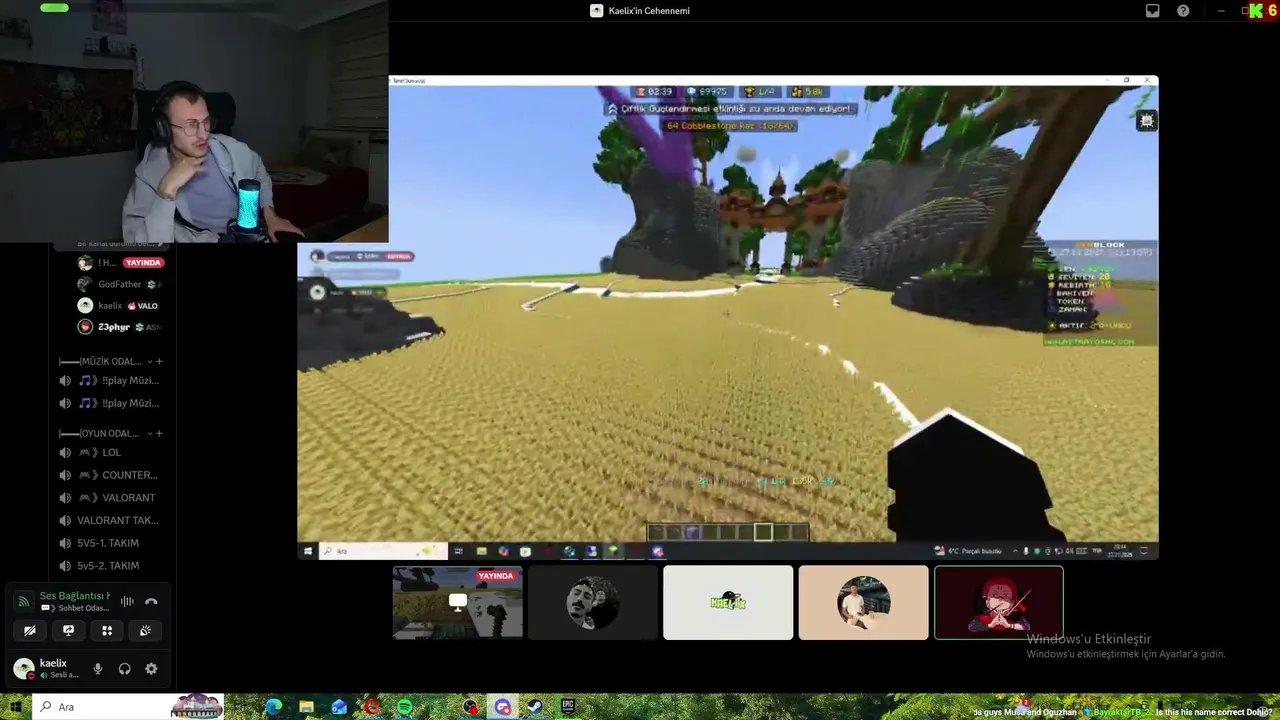Viewport: 1280px width, 720px height.
Task: Join the VALORANT voice channel
Action: 110,497
